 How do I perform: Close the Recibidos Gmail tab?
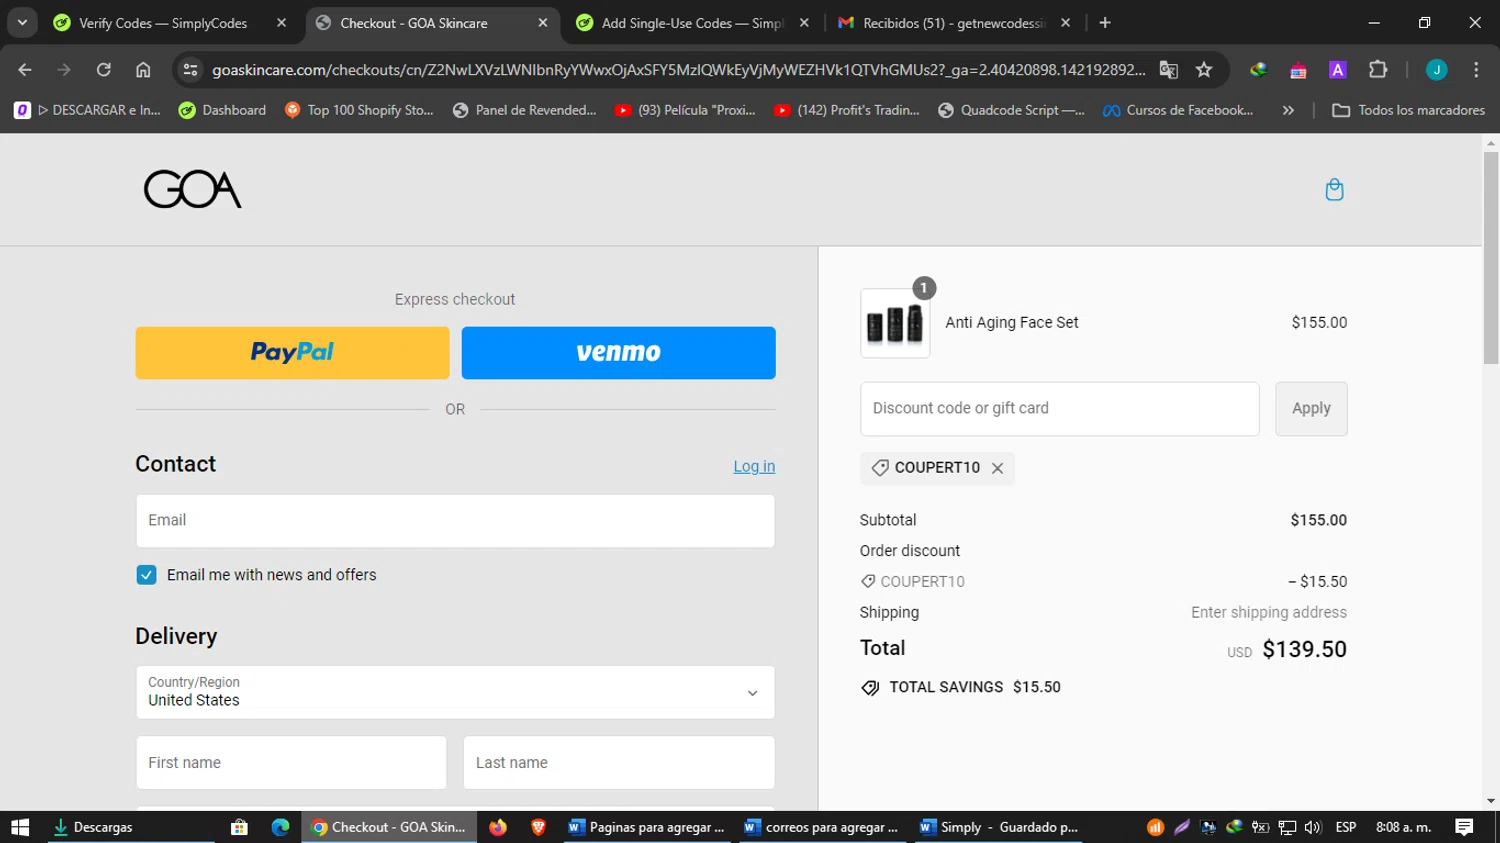[x=1065, y=22]
